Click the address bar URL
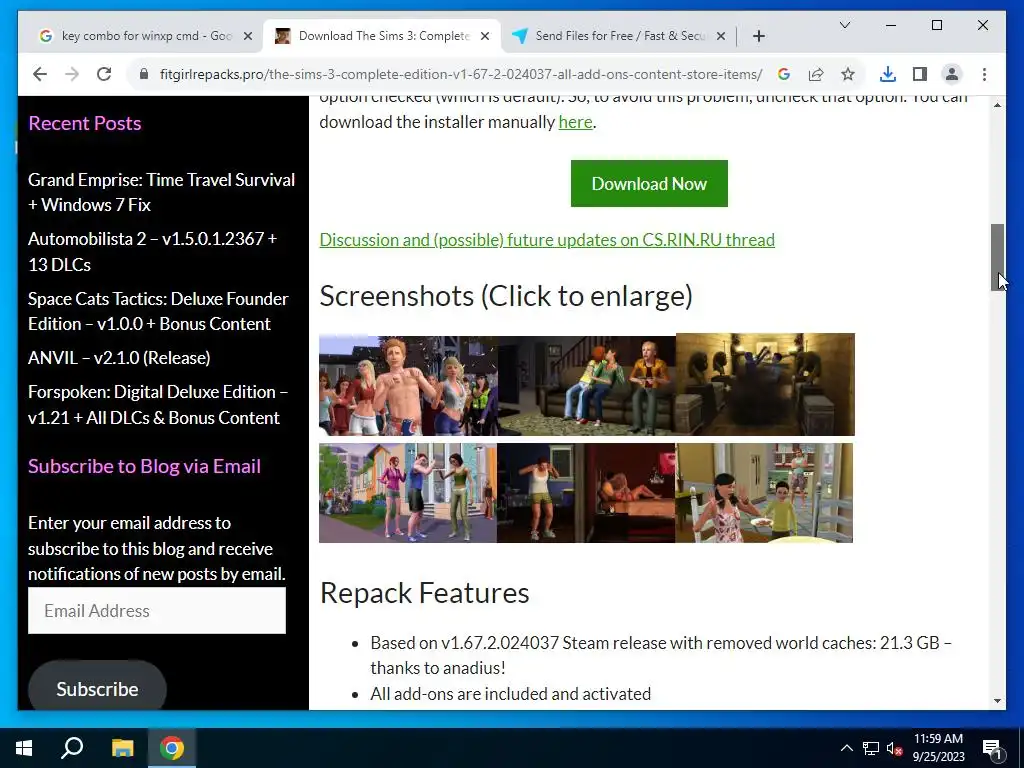 (460, 74)
